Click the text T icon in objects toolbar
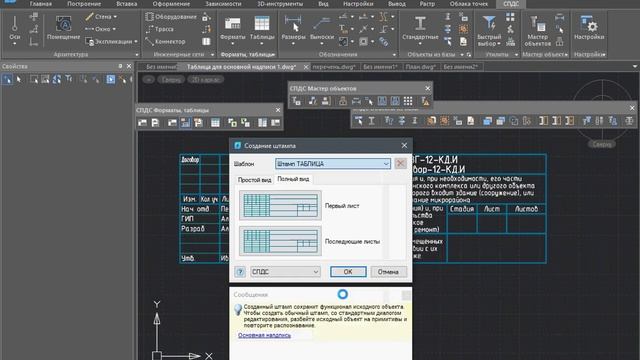 (x=371, y=121)
